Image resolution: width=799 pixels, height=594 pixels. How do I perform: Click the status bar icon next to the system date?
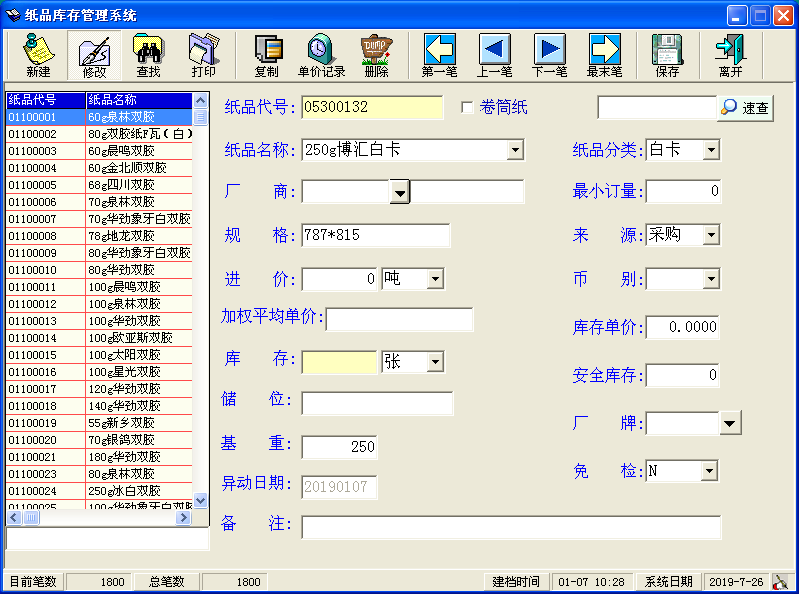780,581
